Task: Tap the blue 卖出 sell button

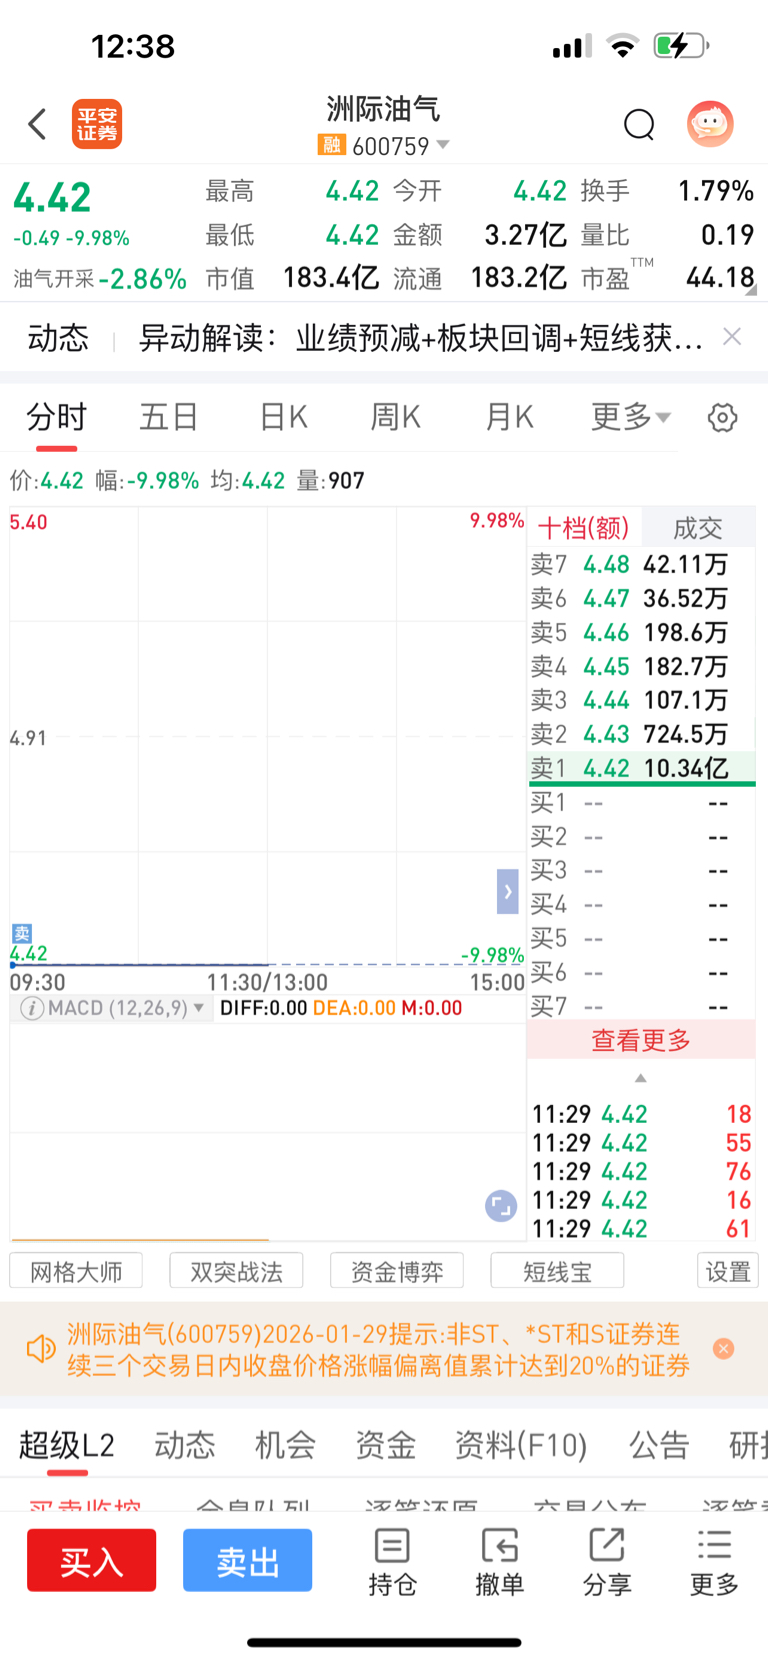Action: point(247,1560)
